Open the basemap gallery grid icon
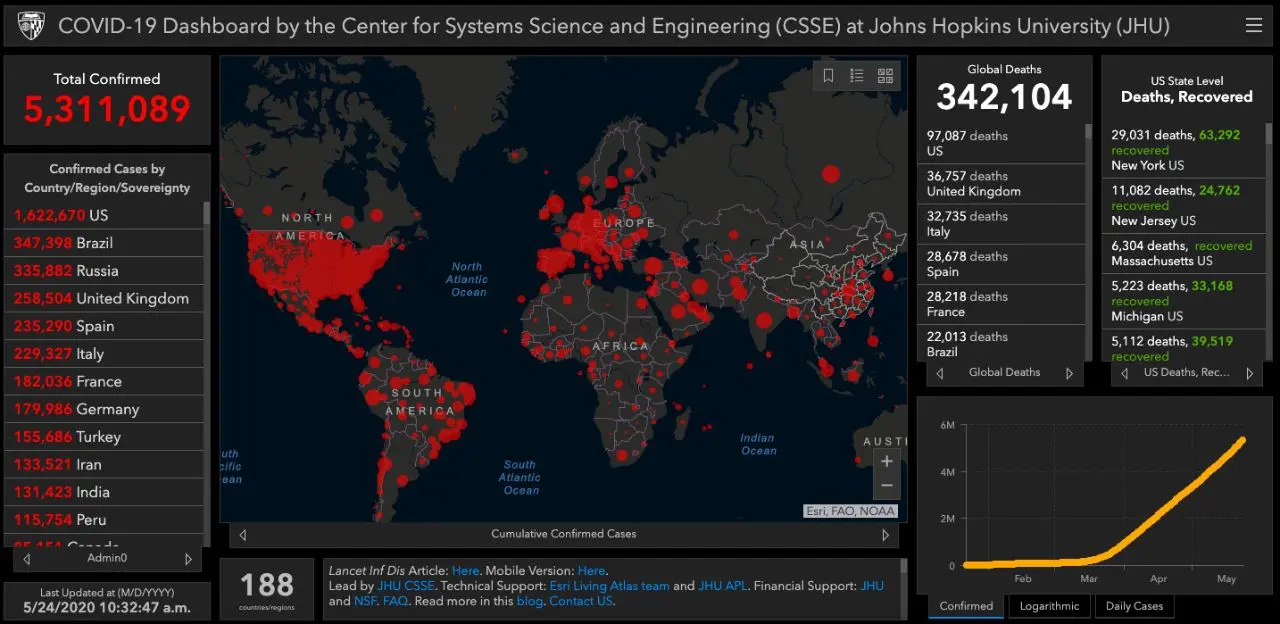 click(885, 75)
